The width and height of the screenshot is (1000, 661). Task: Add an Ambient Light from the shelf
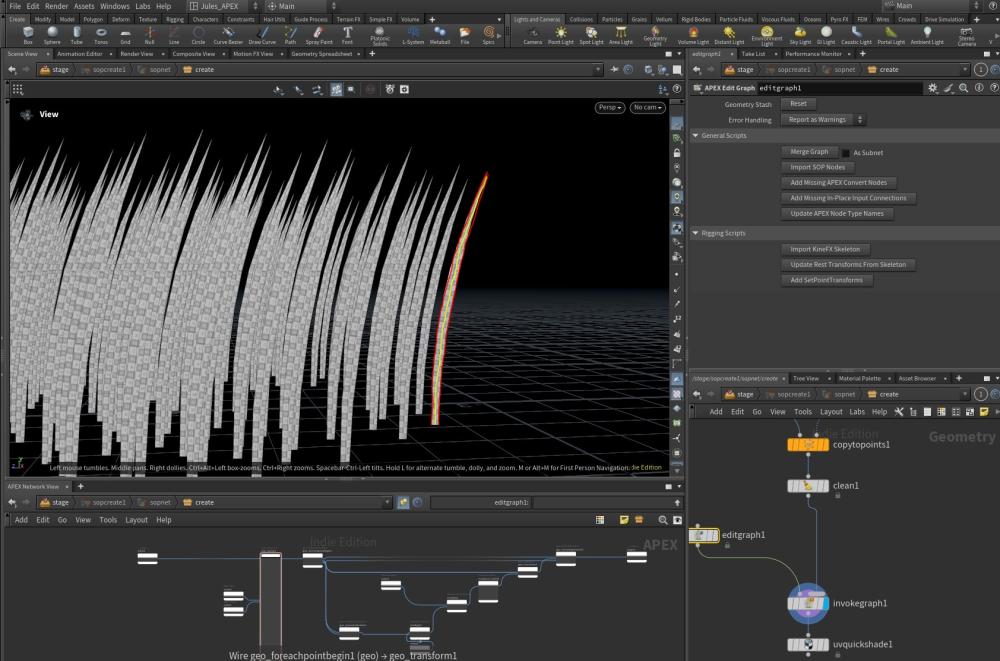click(927, 35)
